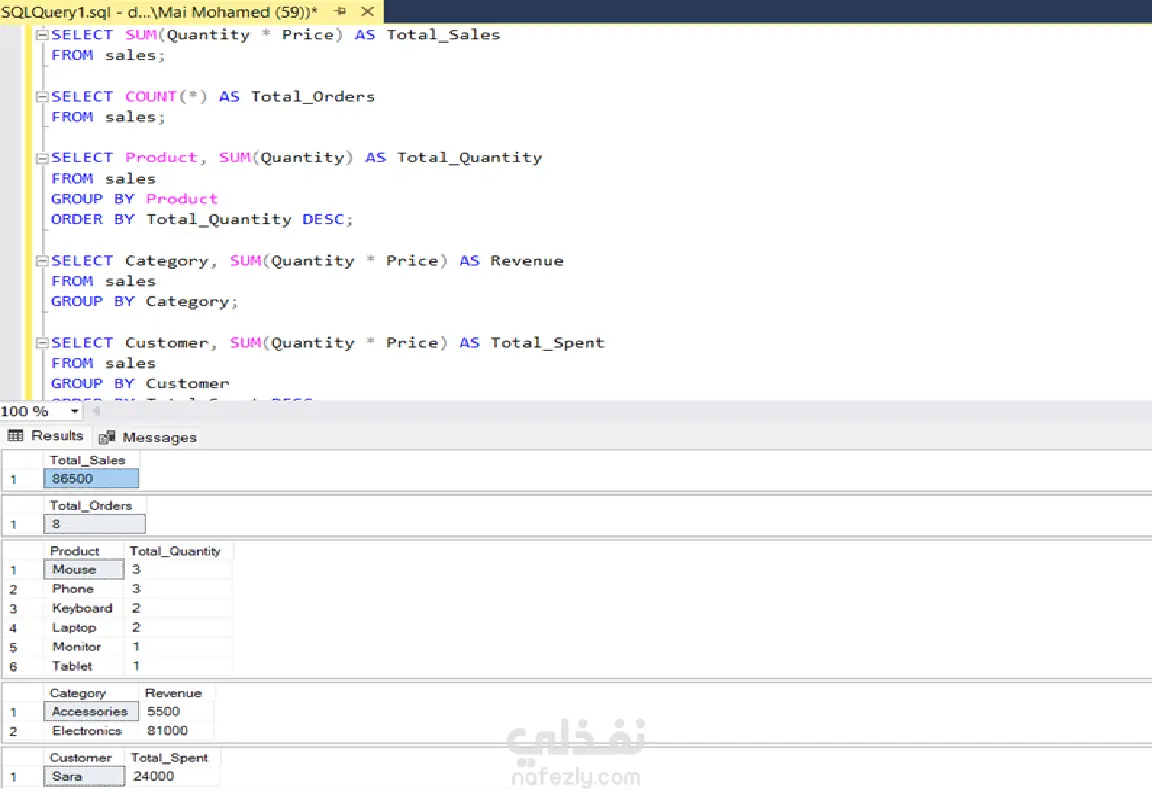
Task: Open the 100 % zoom dropdown
Action: [74, 412]
